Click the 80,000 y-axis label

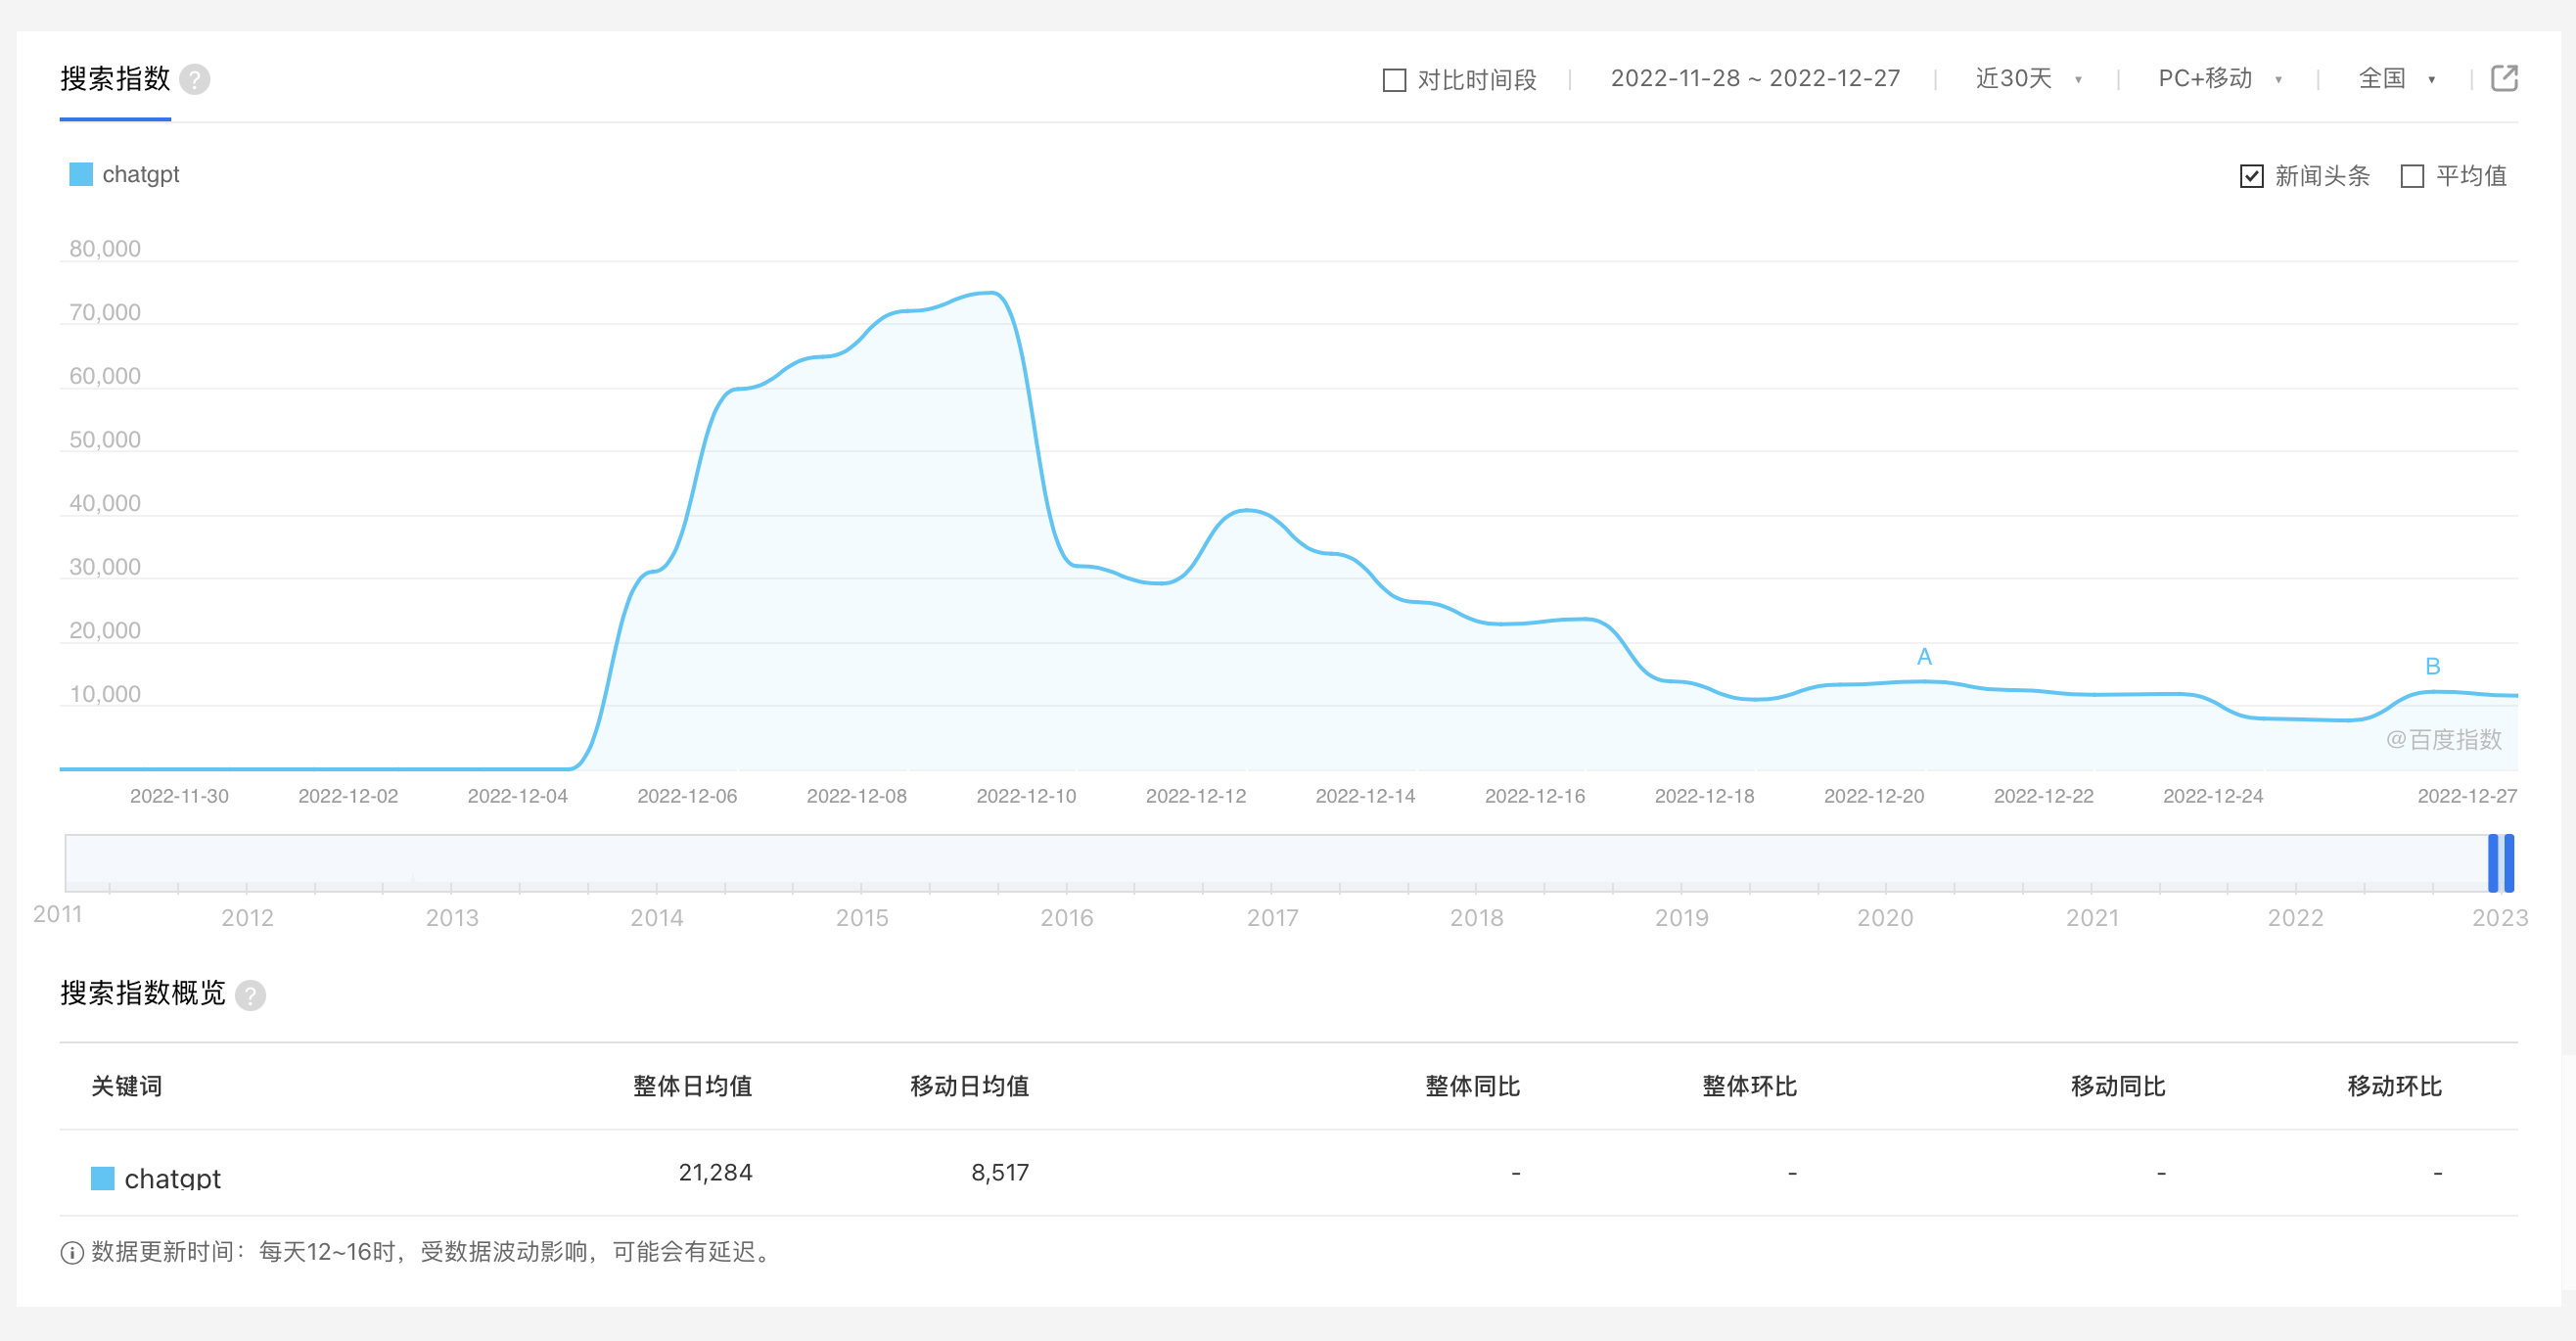click(x=104, y=249)
